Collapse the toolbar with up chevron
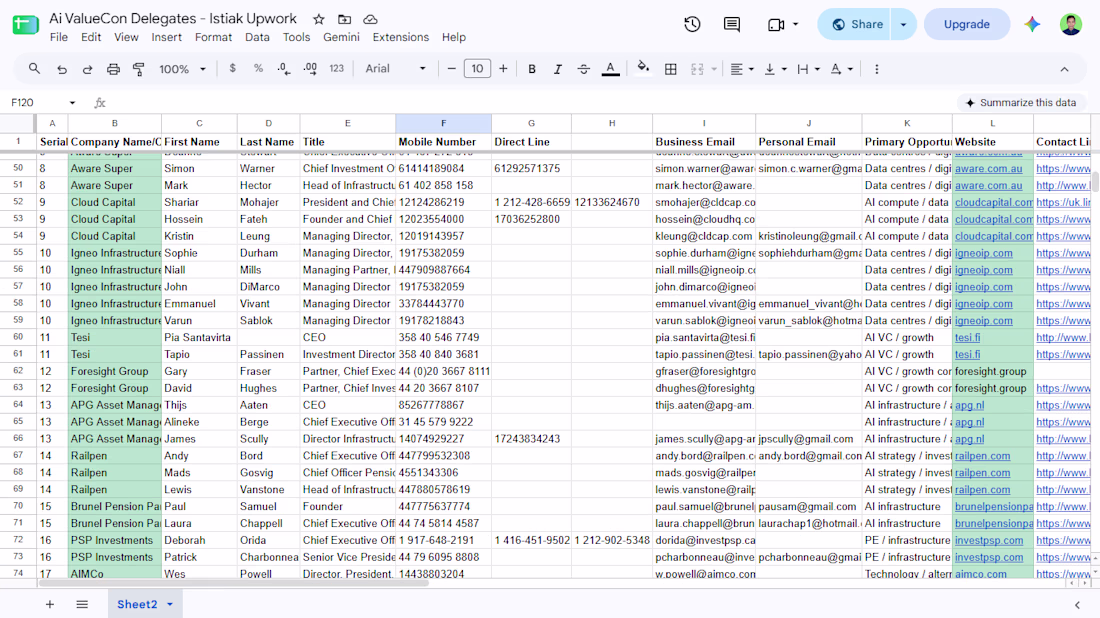1100x618 pixels. [1064, 69]
